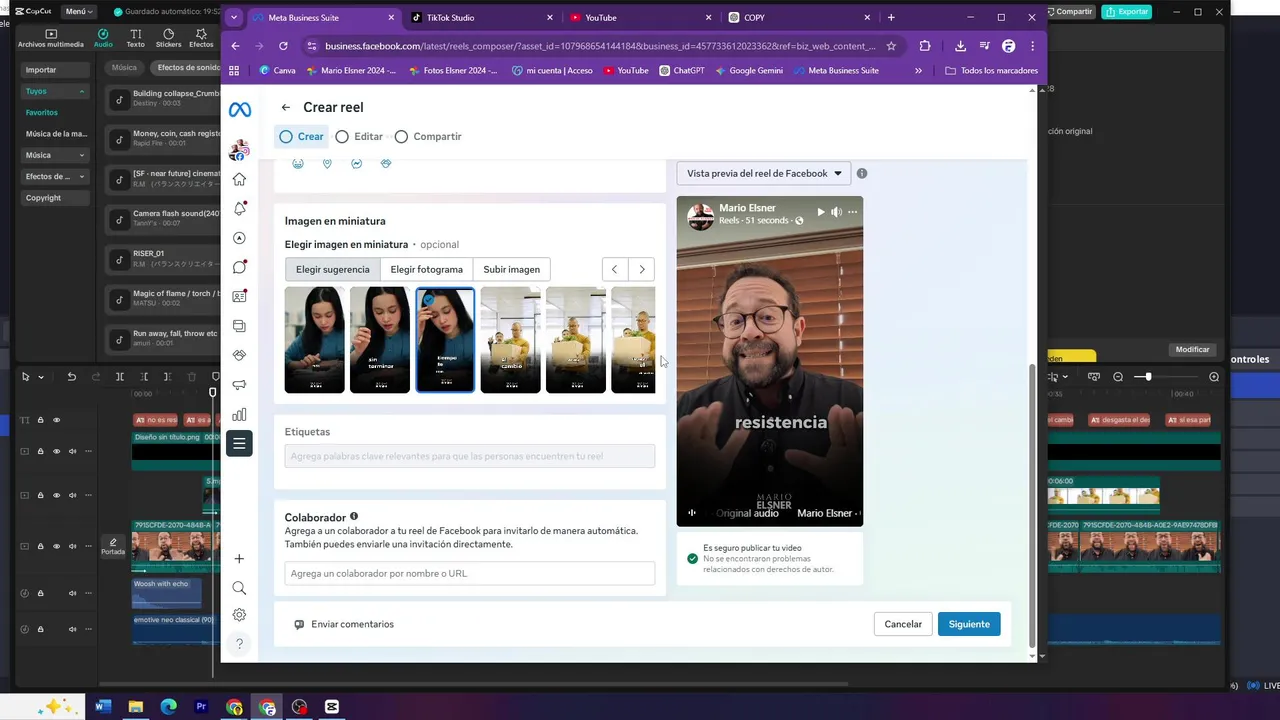Open Home in Meta Business Suite sidebar
The height and width of the screenshot is (720, 1280).
pos(239,179)
